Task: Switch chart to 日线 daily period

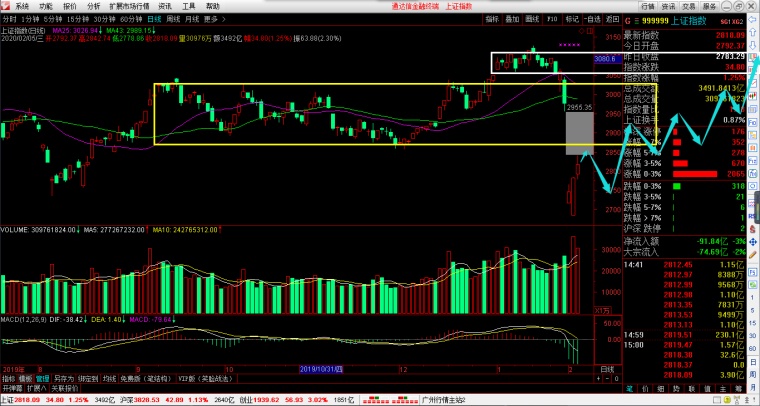Action: [153, 19]
